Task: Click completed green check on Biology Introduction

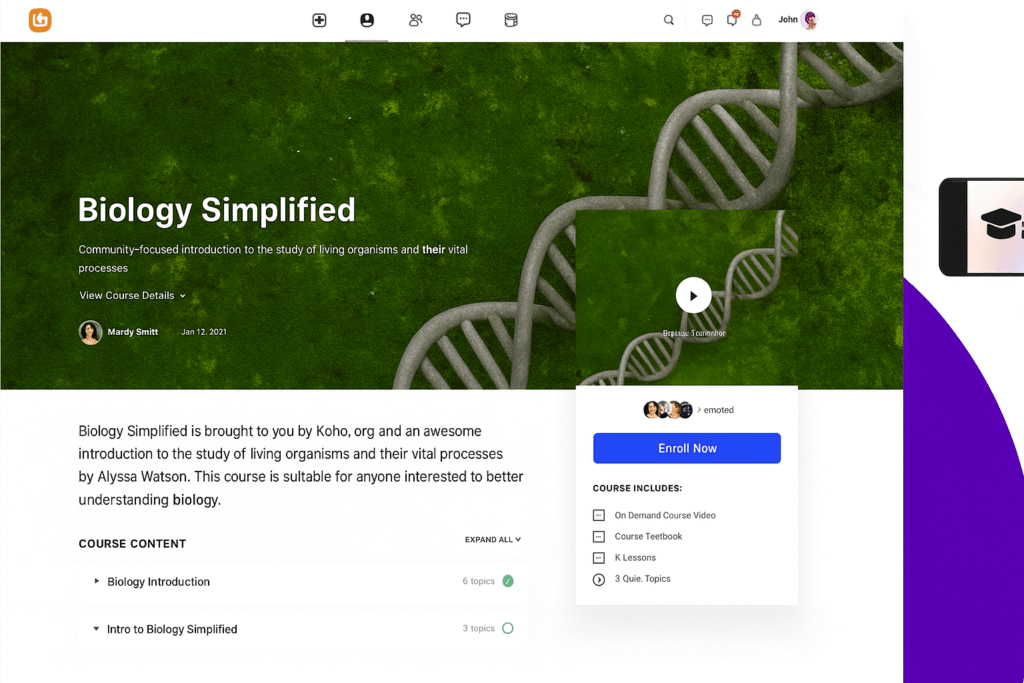Action: coord(508,581)
